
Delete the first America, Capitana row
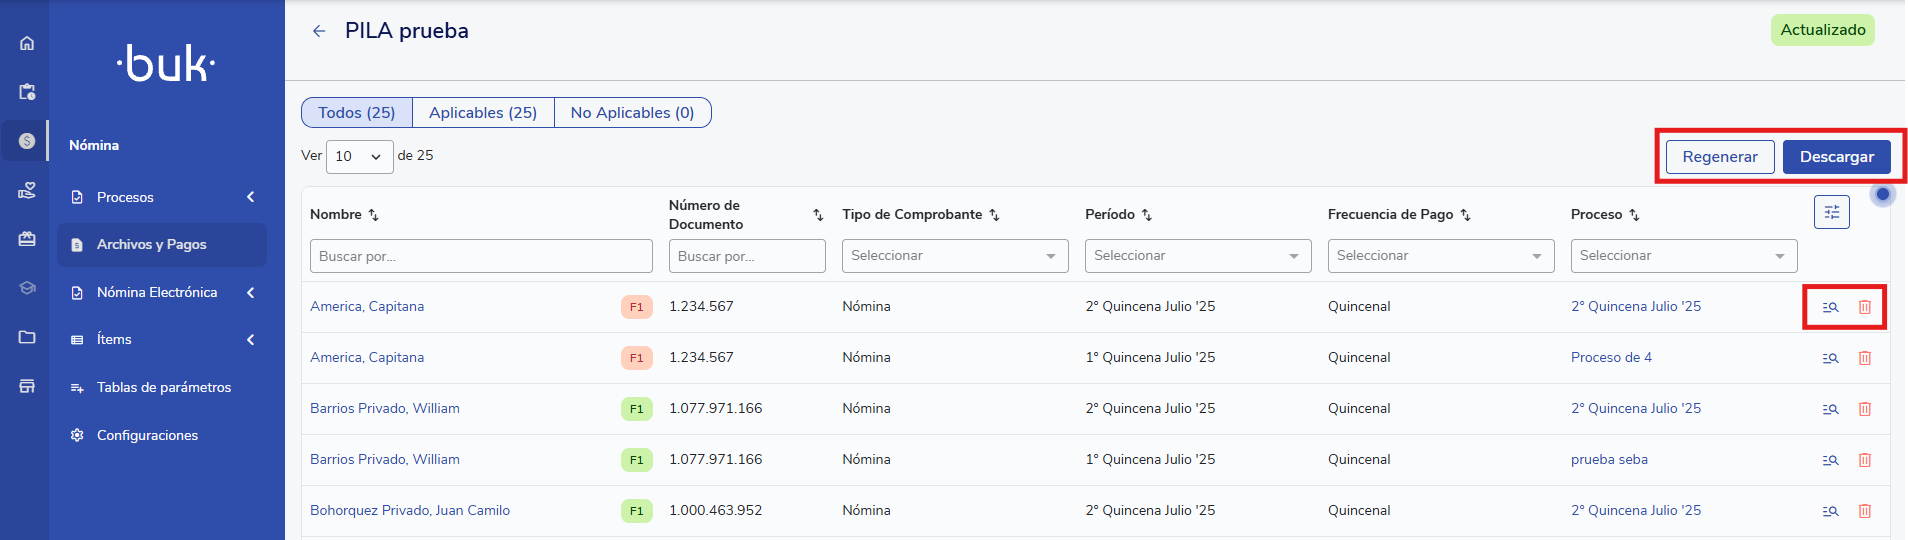click(x=1864, y=307)
